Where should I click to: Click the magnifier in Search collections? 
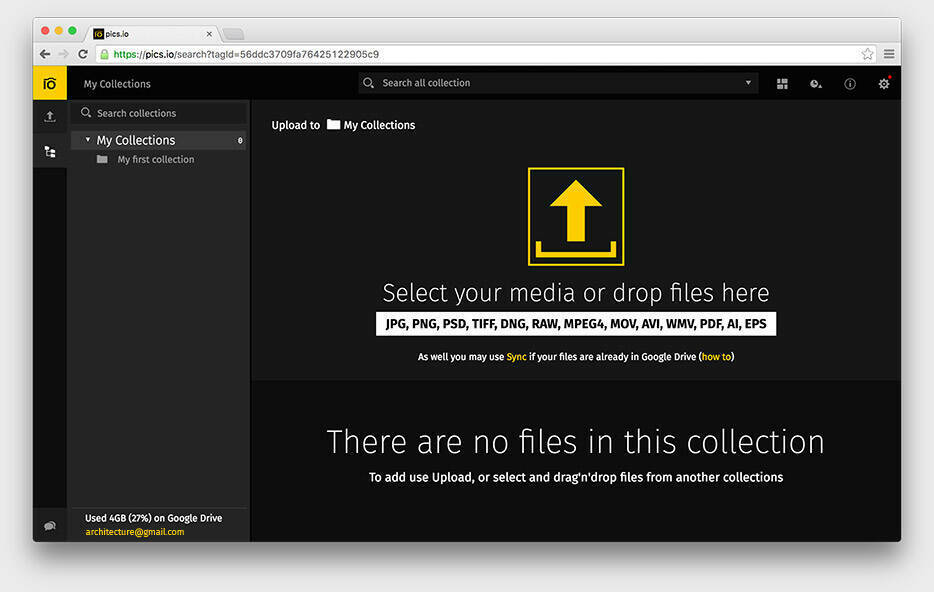[x=86, y=113]
